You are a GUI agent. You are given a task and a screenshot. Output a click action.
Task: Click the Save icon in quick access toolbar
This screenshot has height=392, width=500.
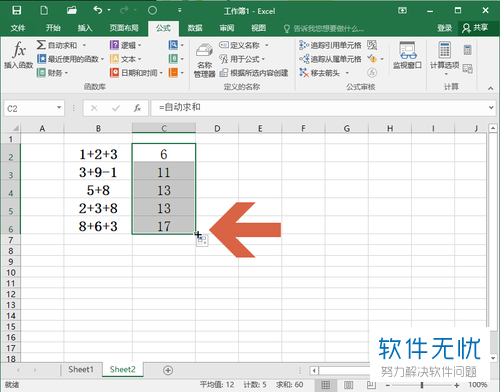pos(16,11)
